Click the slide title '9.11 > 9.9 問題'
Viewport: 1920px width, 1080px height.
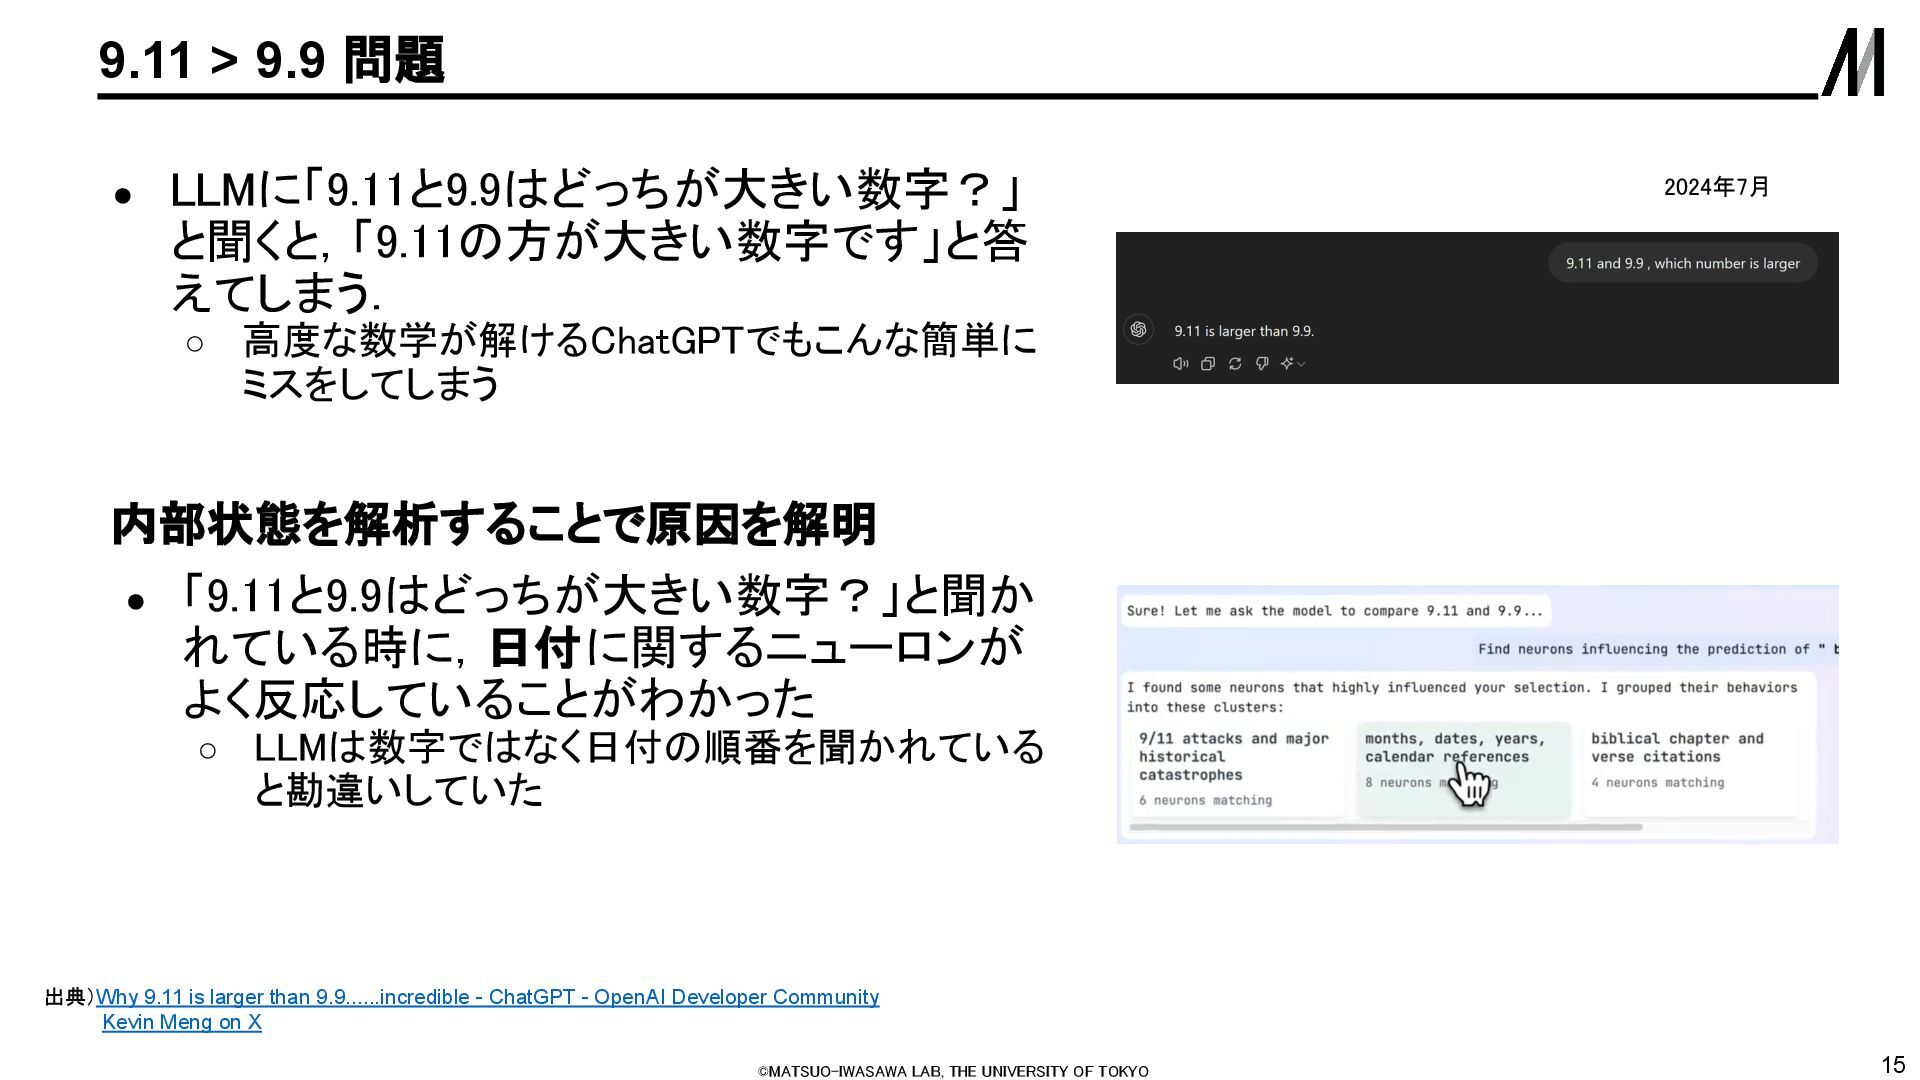click(x=271, y=60)
